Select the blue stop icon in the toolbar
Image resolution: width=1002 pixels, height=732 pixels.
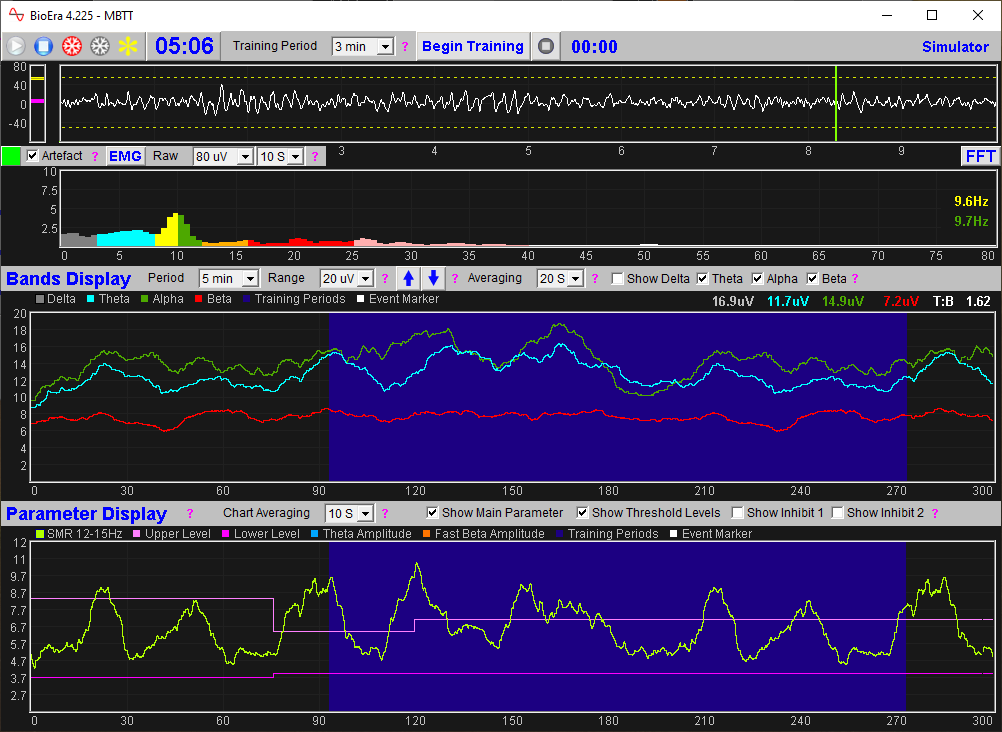point(42,45)
